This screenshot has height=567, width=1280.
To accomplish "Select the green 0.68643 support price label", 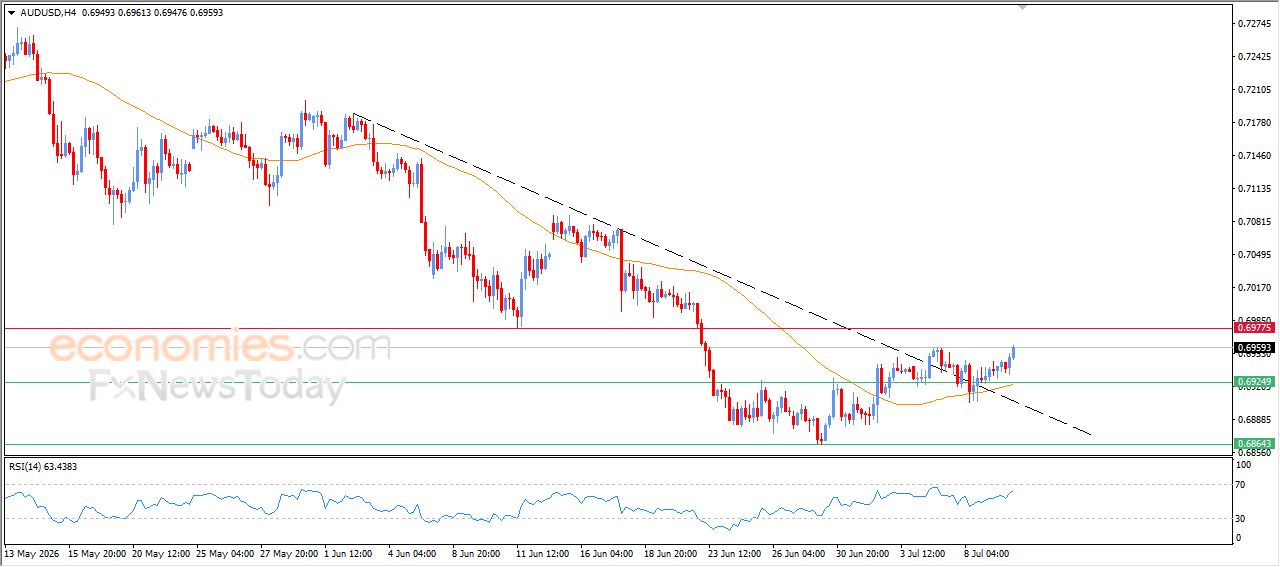I will point(1254,444).
